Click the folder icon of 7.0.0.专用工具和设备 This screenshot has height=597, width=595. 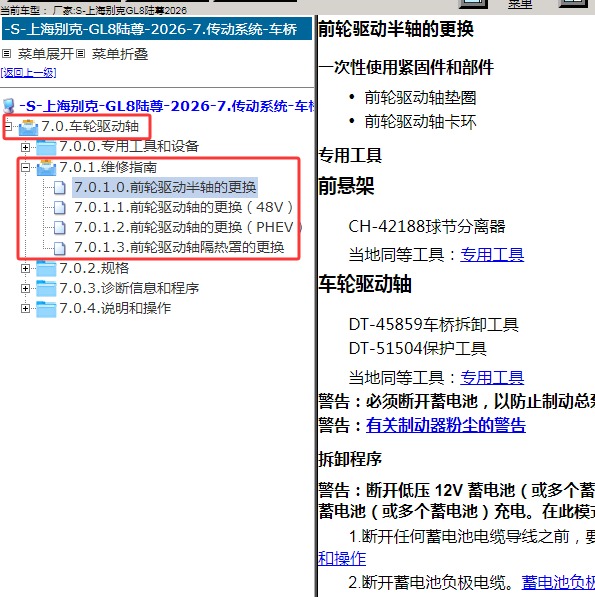(x=46, y=147)
